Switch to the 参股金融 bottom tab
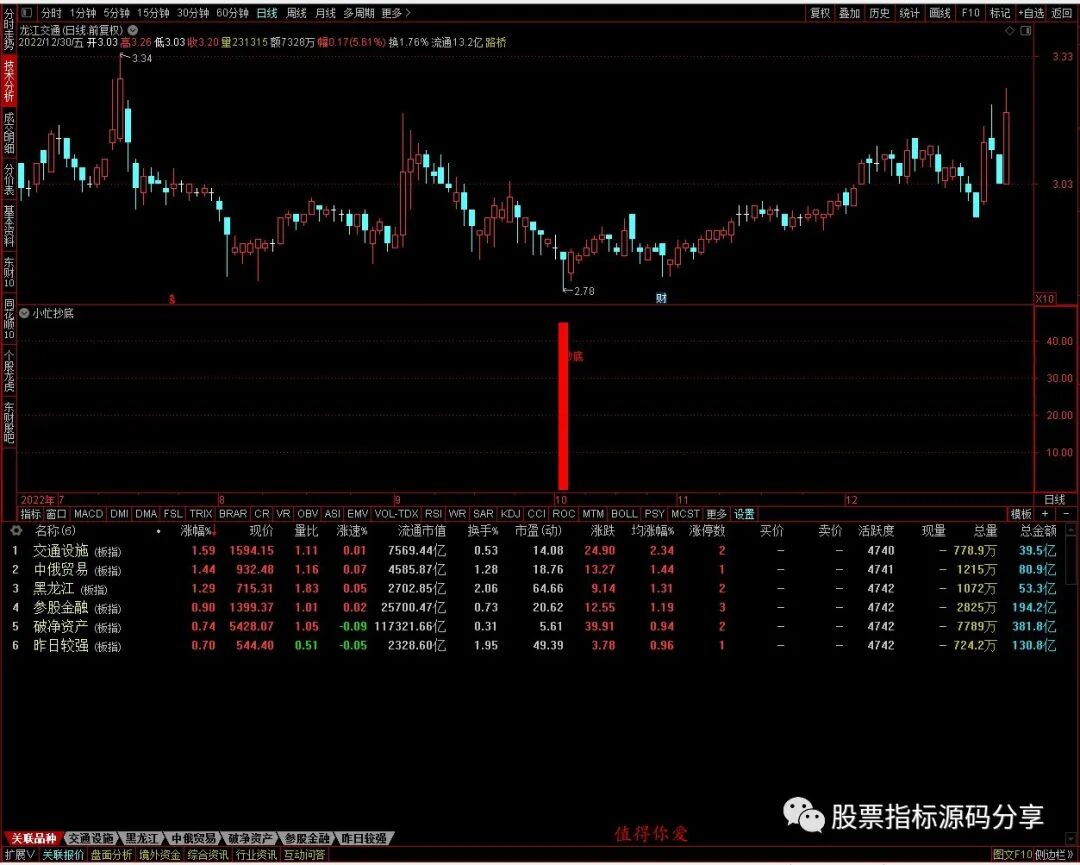The image size is (1080, 865). click(308, 838)
